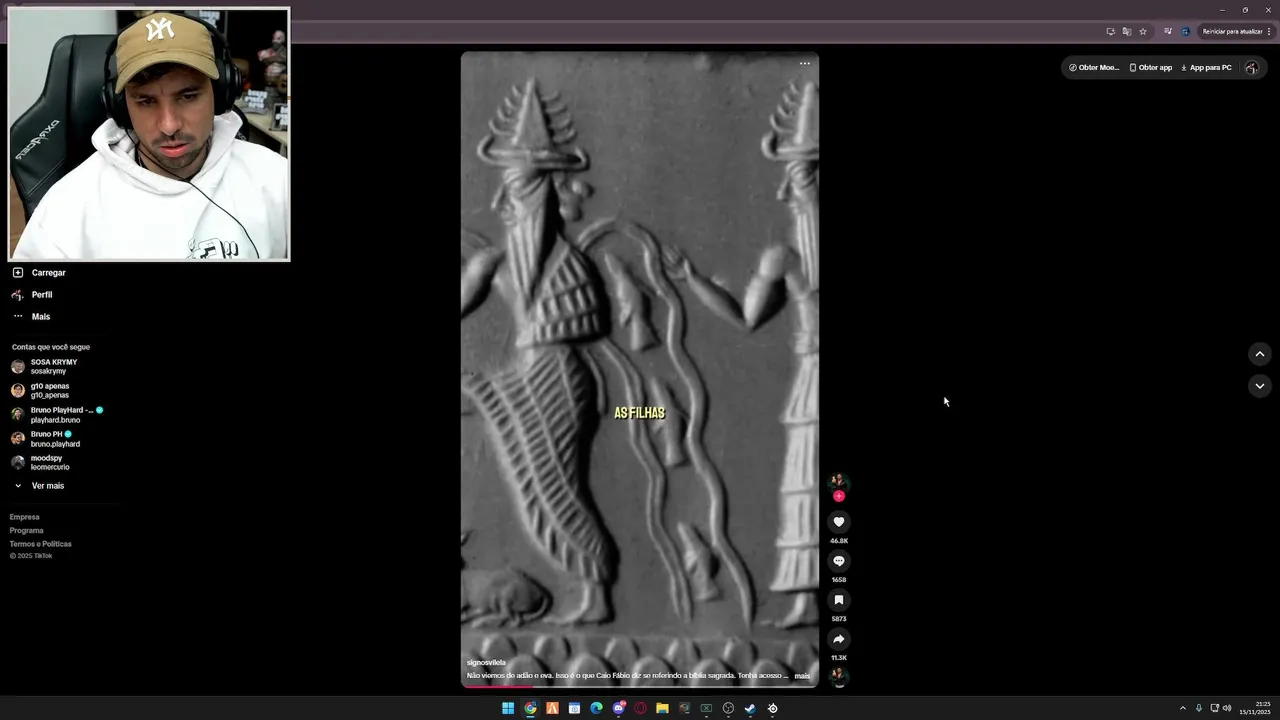Open Bruno PlayHard playhard.bruno account
Image resolution: width=1280 pixels, height=720 pixels.
pyautogui.click(x=57, y=415)
